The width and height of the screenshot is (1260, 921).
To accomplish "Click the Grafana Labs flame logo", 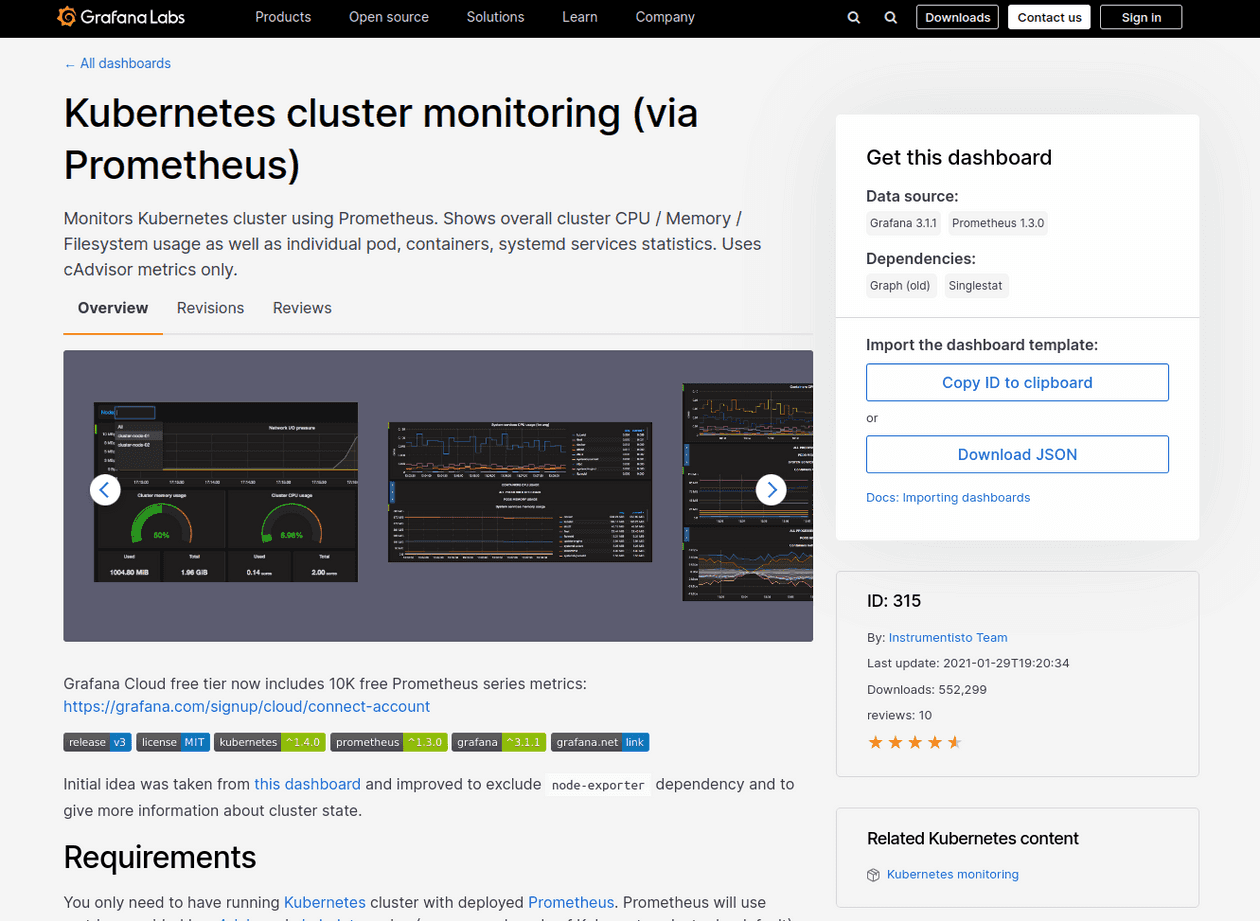I will pos(67,17).
